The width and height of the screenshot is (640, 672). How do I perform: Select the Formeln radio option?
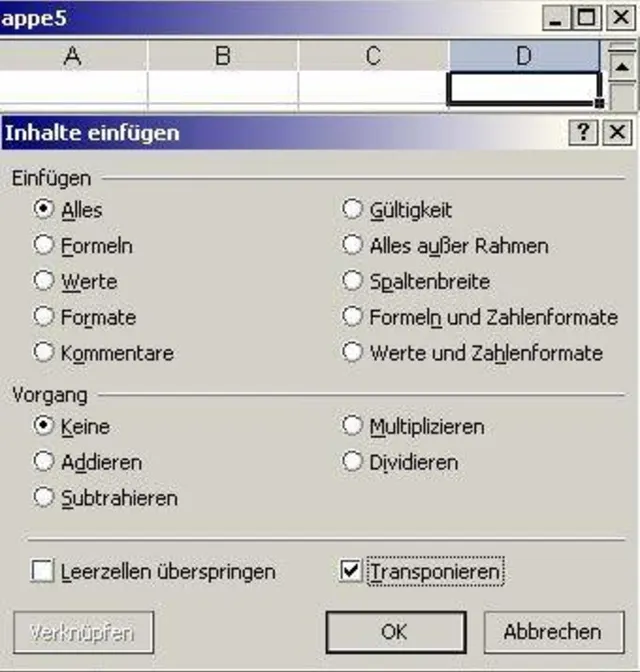click(44, 245)
